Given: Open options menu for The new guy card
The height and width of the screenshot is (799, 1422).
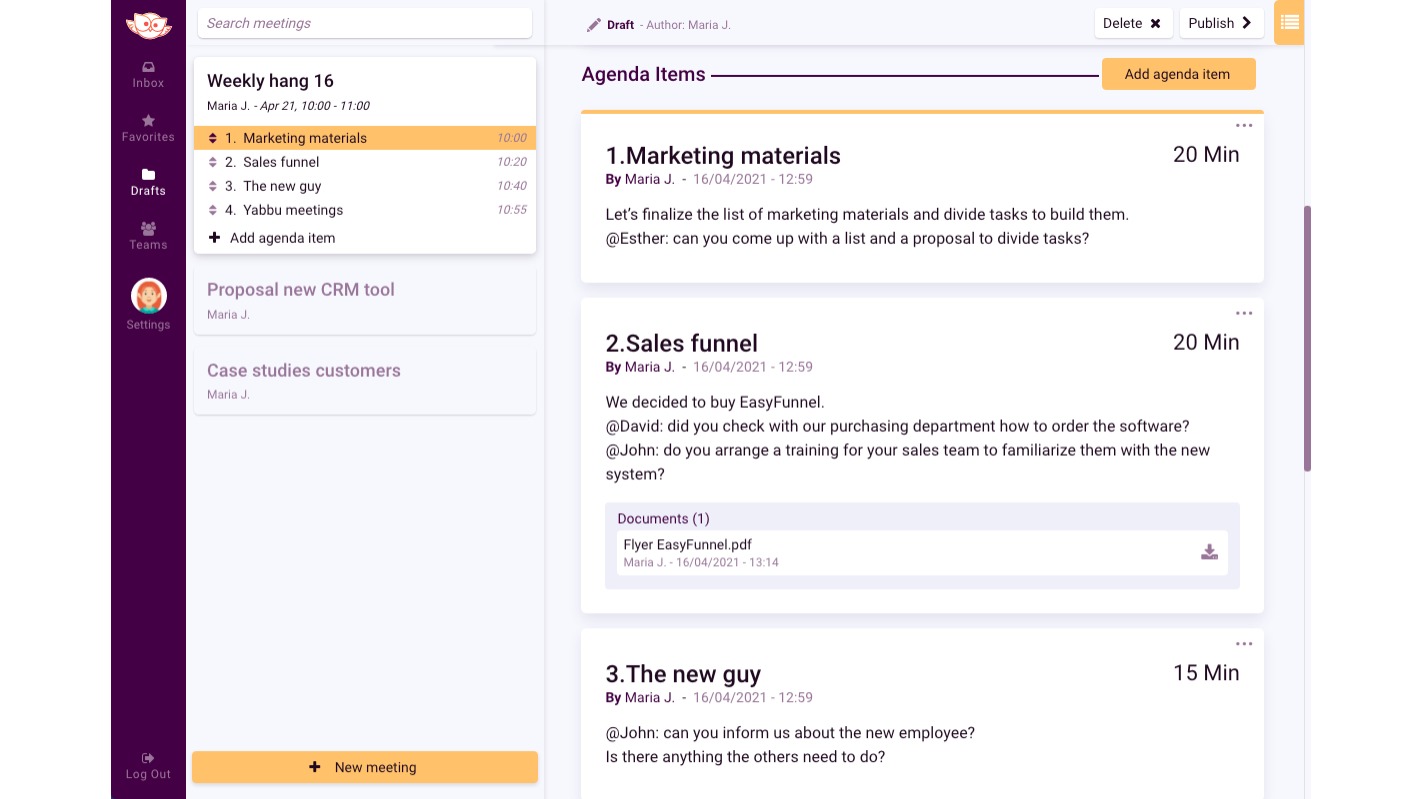Looking at the screenshot, I should (1244, 644).
